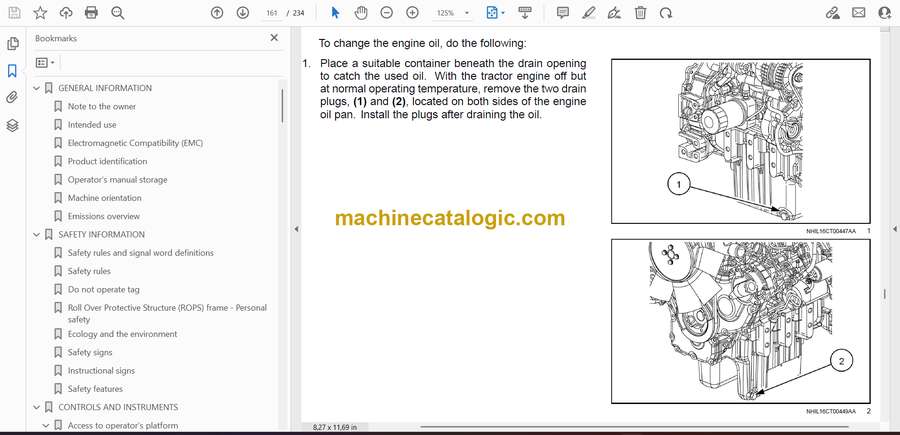Open the Safety features bookmark

pyautogui.click(x=95, y=389)
